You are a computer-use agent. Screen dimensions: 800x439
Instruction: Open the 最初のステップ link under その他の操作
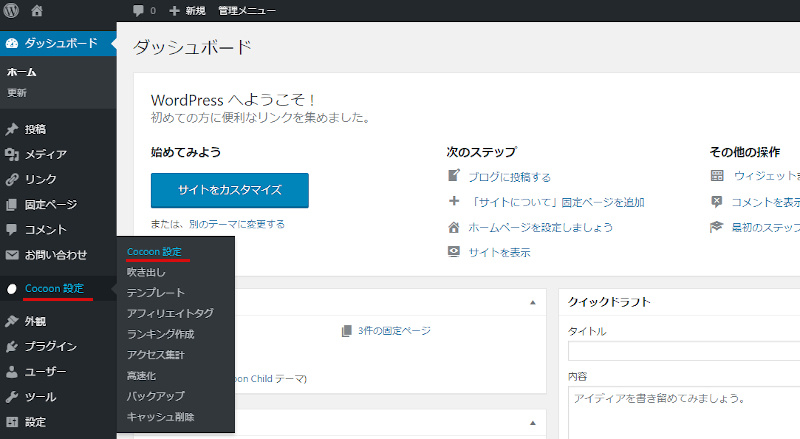point(766,227)
